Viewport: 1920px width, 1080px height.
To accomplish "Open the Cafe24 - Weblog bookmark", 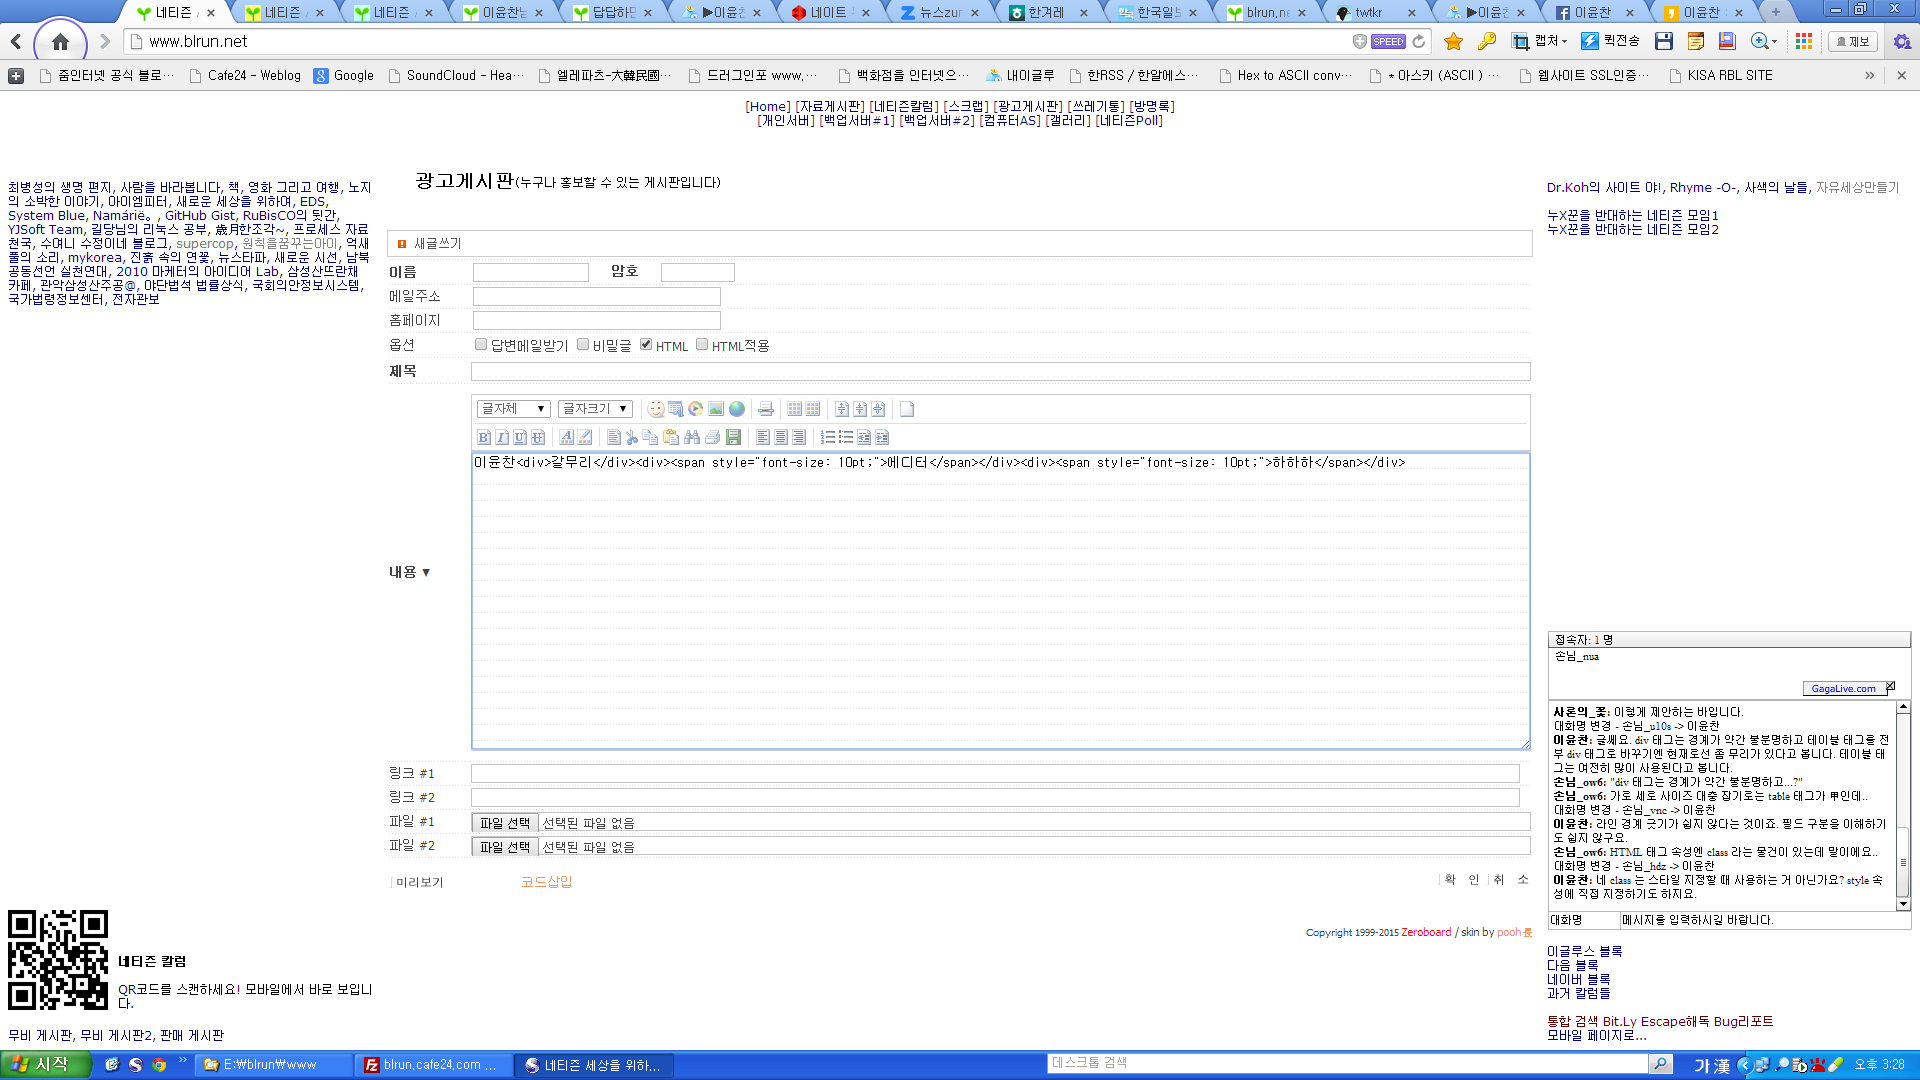I will tap(244, 75).
